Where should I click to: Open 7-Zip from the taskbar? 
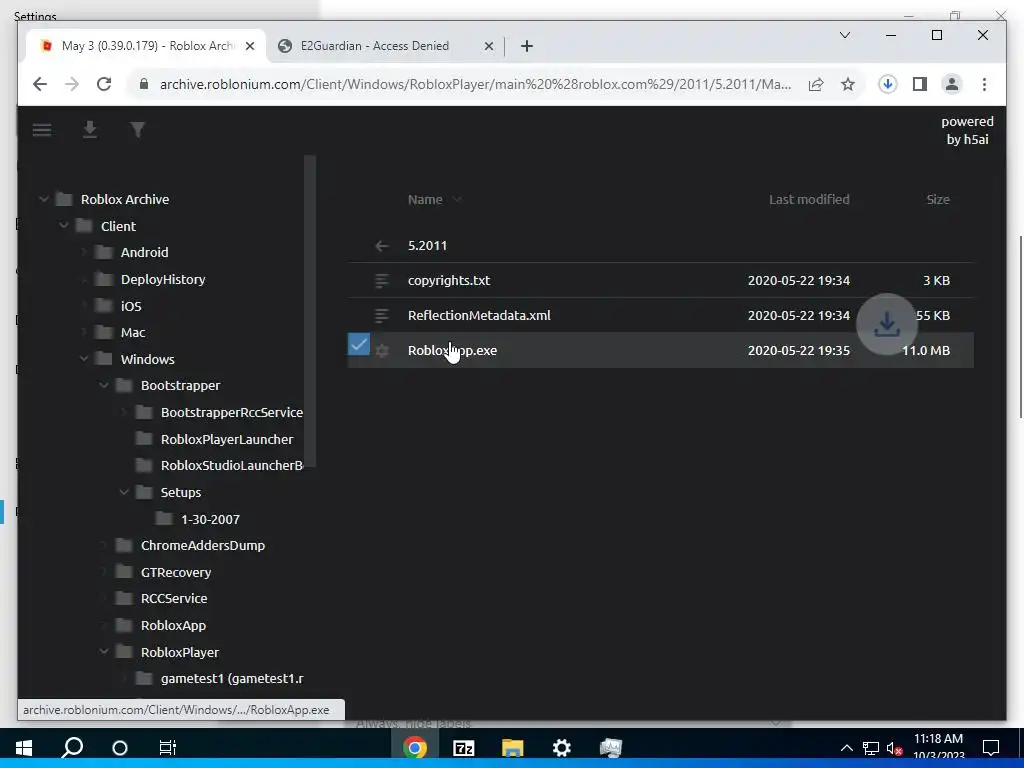pyautogui.click(x=464, y=747)
